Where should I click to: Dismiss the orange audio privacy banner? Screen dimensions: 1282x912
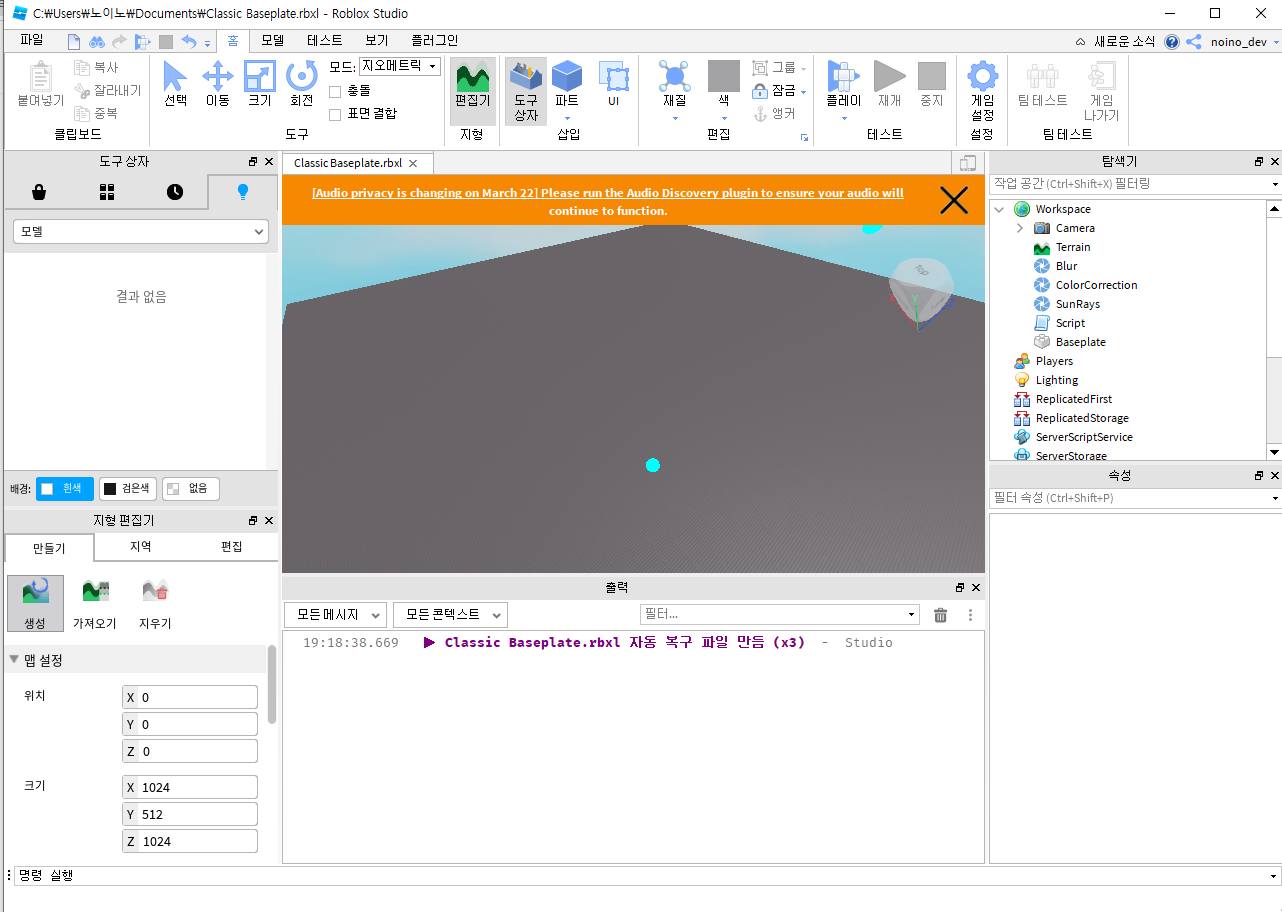pyautogui.click(x=954, y=200)
